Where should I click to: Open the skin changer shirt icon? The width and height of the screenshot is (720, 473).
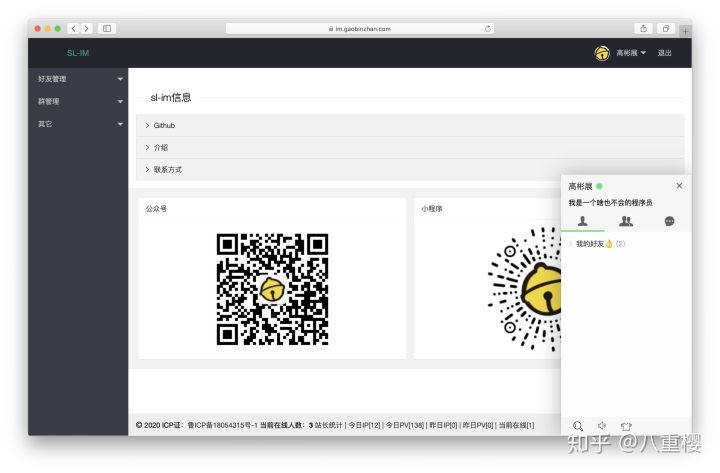pos(626,426)
